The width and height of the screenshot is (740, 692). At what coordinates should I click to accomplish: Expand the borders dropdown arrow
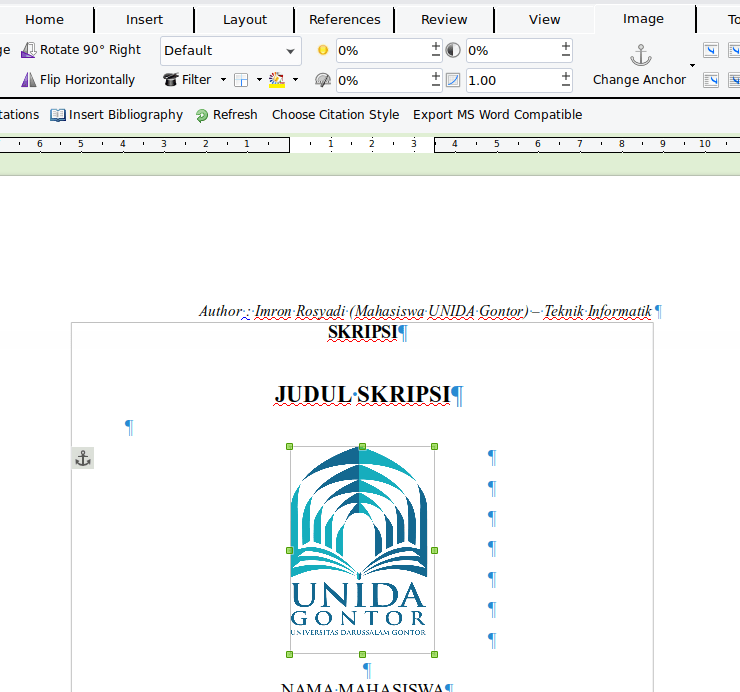[259, 80]
